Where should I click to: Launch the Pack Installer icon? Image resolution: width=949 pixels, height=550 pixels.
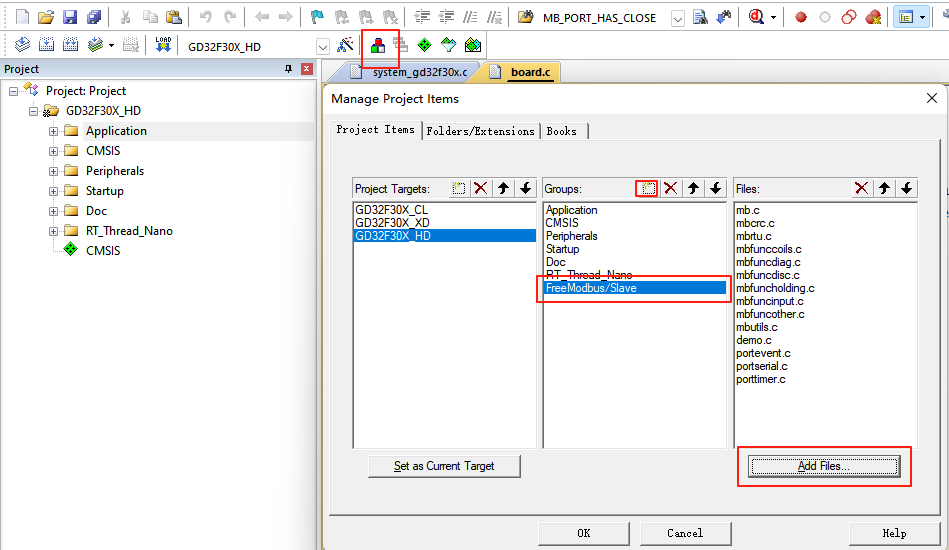click(473, 45)
